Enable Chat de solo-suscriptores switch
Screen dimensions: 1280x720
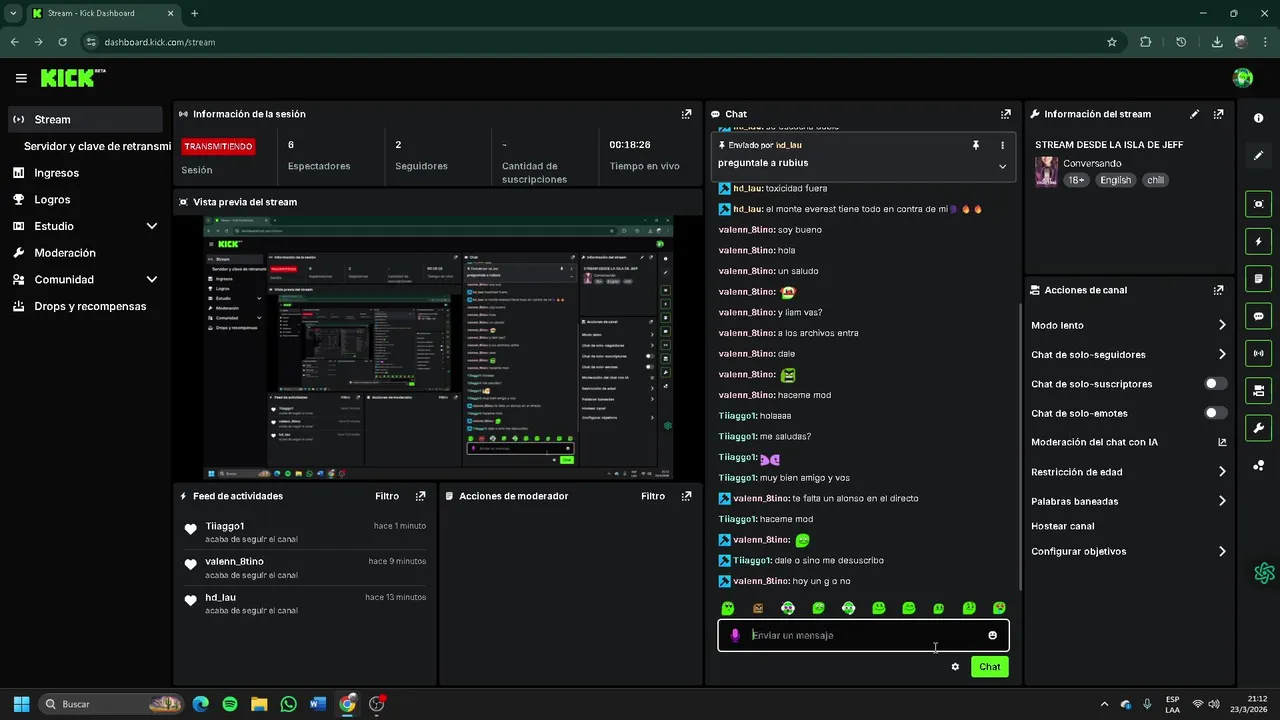tap(1216, 384)
